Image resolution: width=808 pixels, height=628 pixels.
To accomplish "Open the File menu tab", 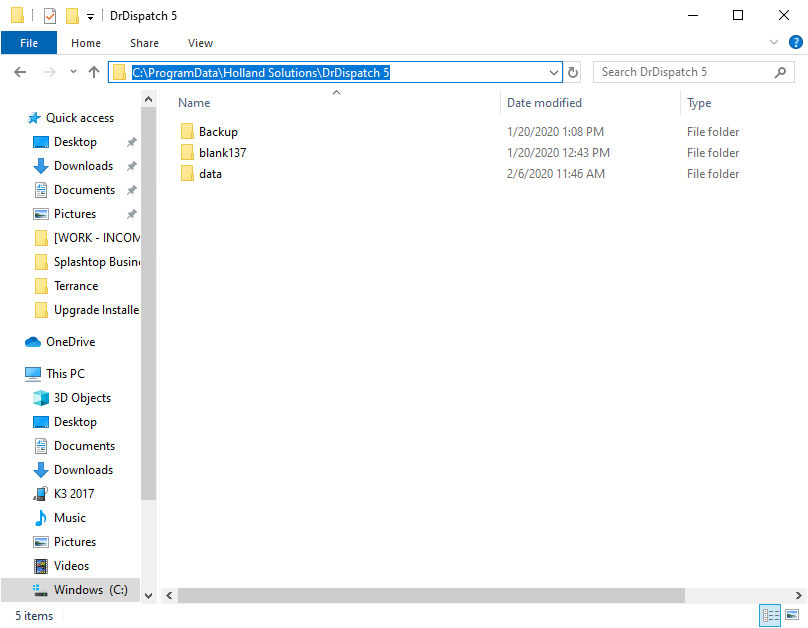I will click(x=29, y=43).
